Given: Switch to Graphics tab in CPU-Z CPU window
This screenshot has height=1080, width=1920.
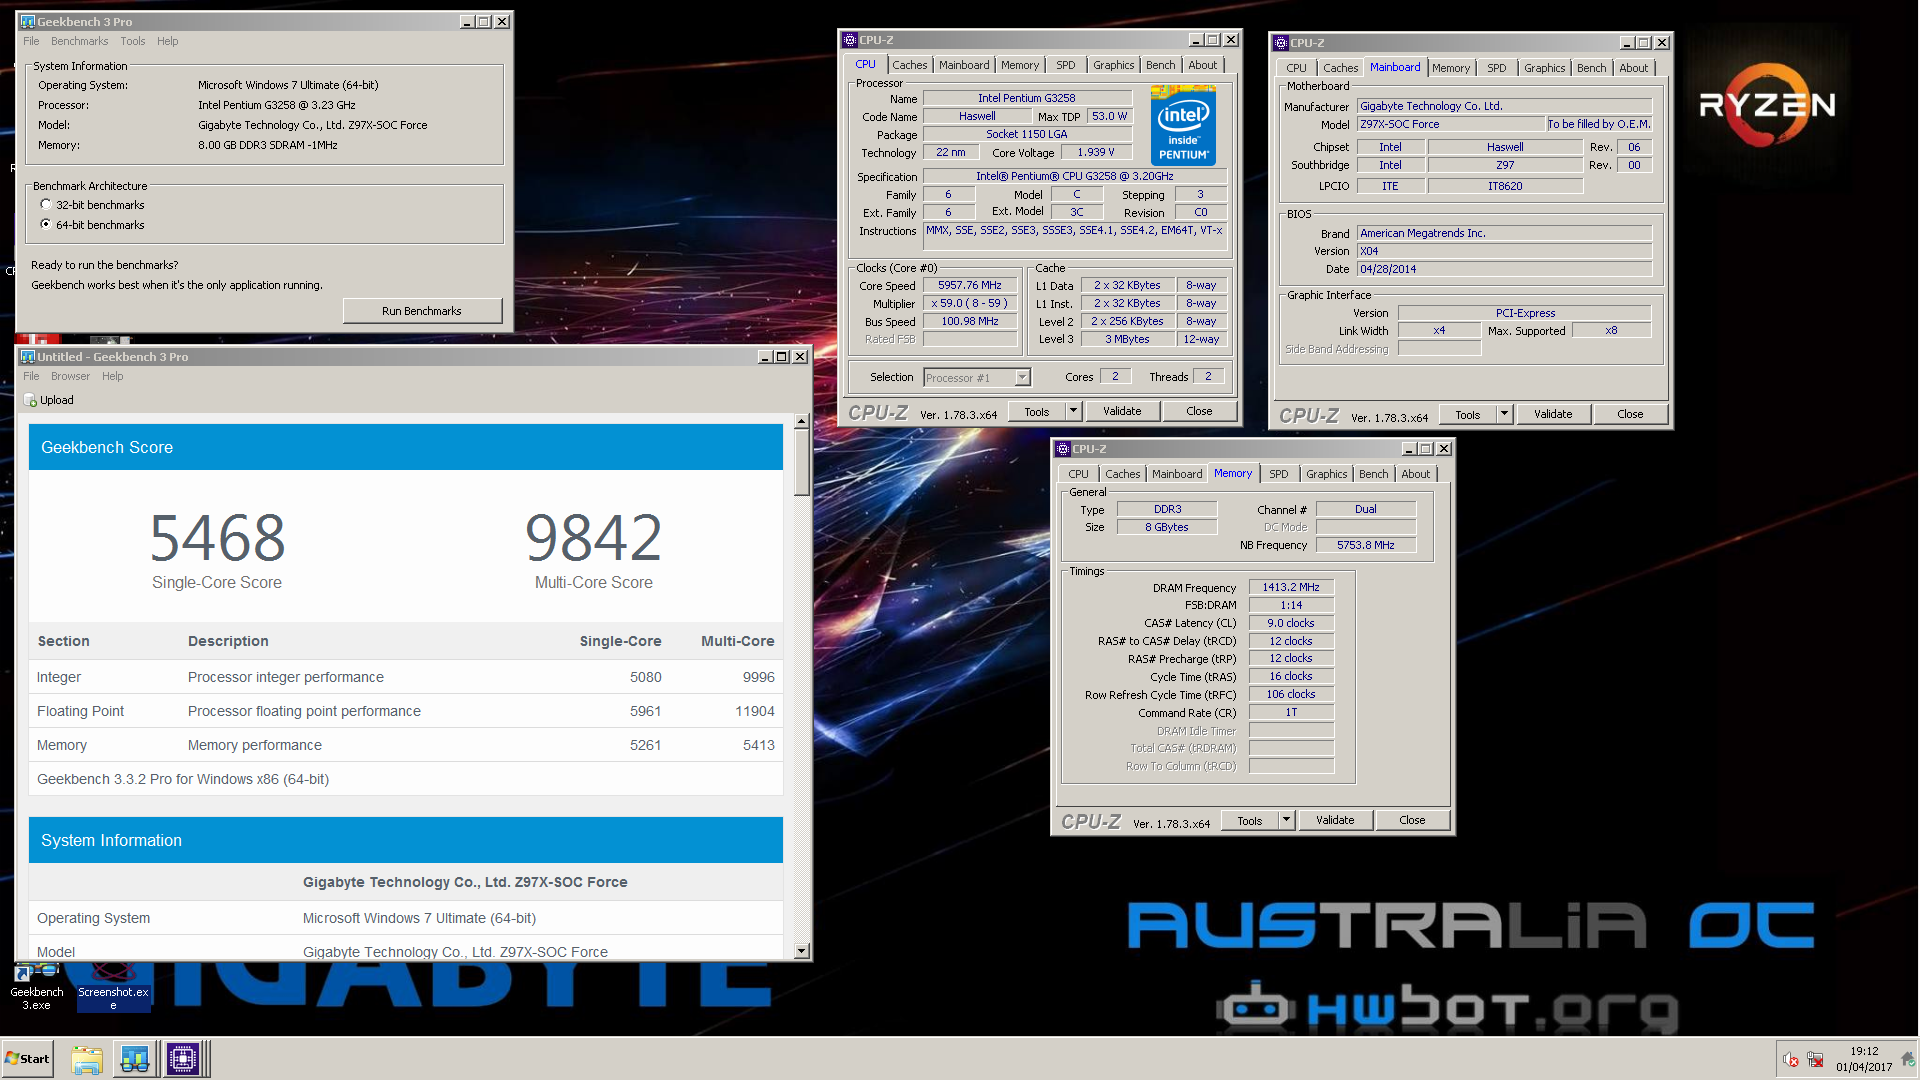Looking at the screenshot, I should (x=1113, y=65).
